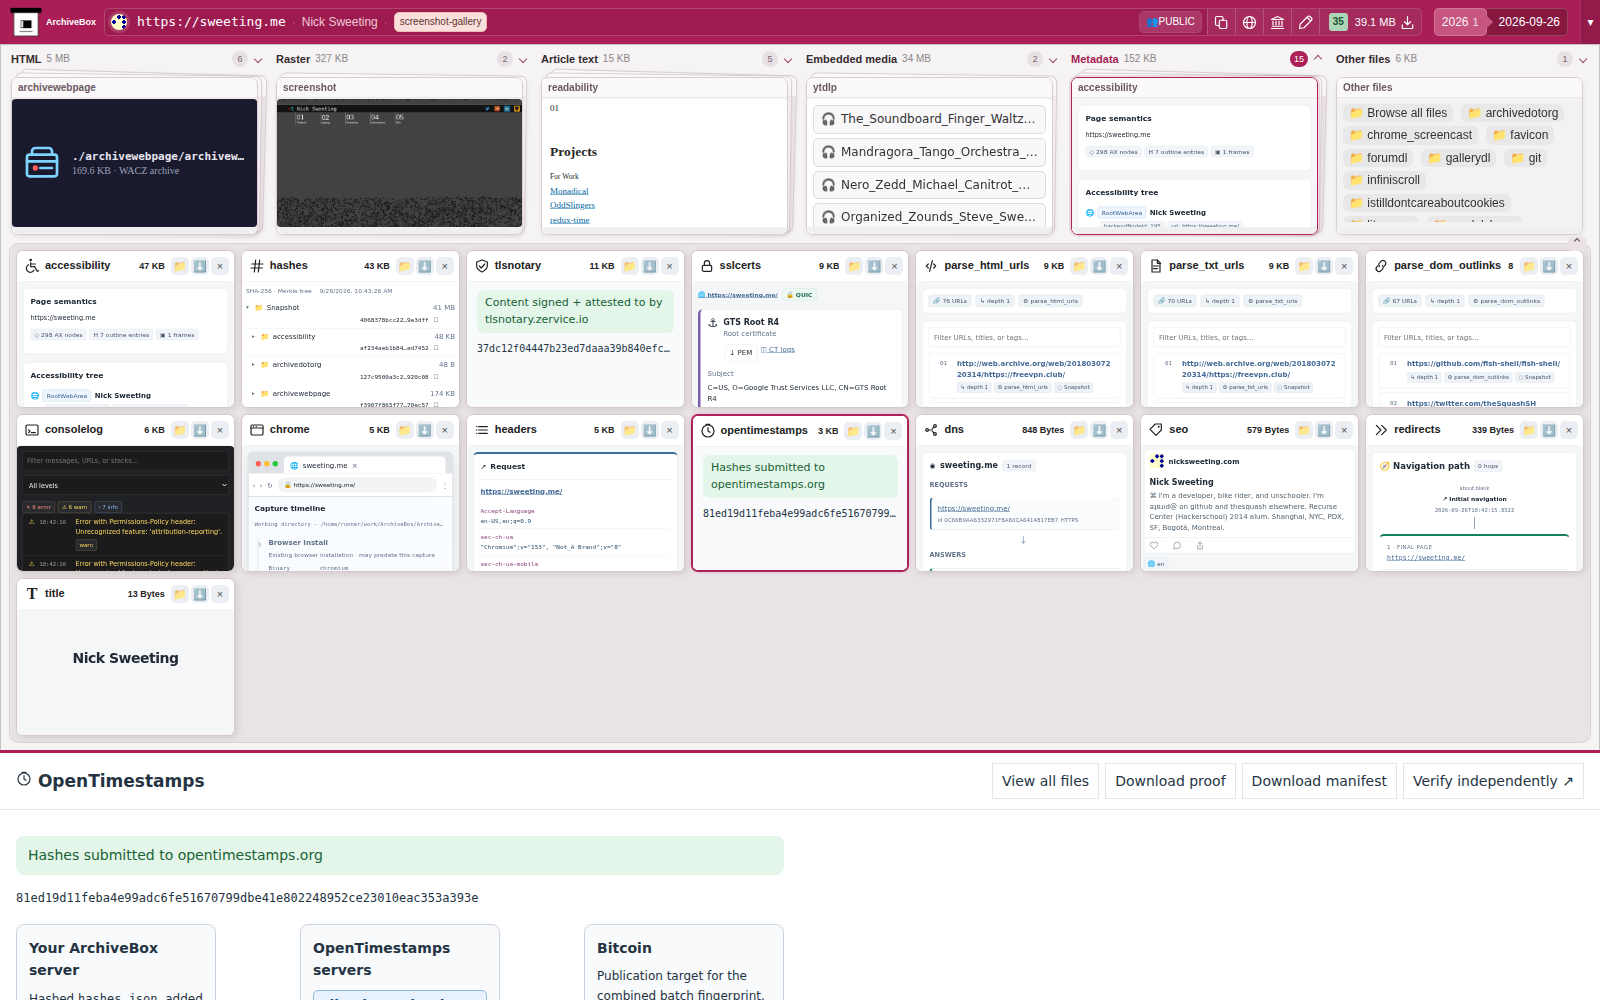
Task: Expand the Other files section chevron
Action: pyautogui.click(x=1583, y=60)
